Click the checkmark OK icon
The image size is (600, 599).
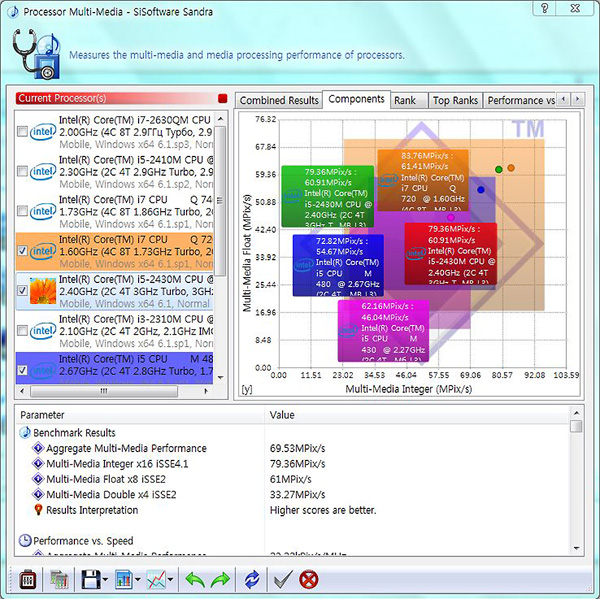(284, 580)
